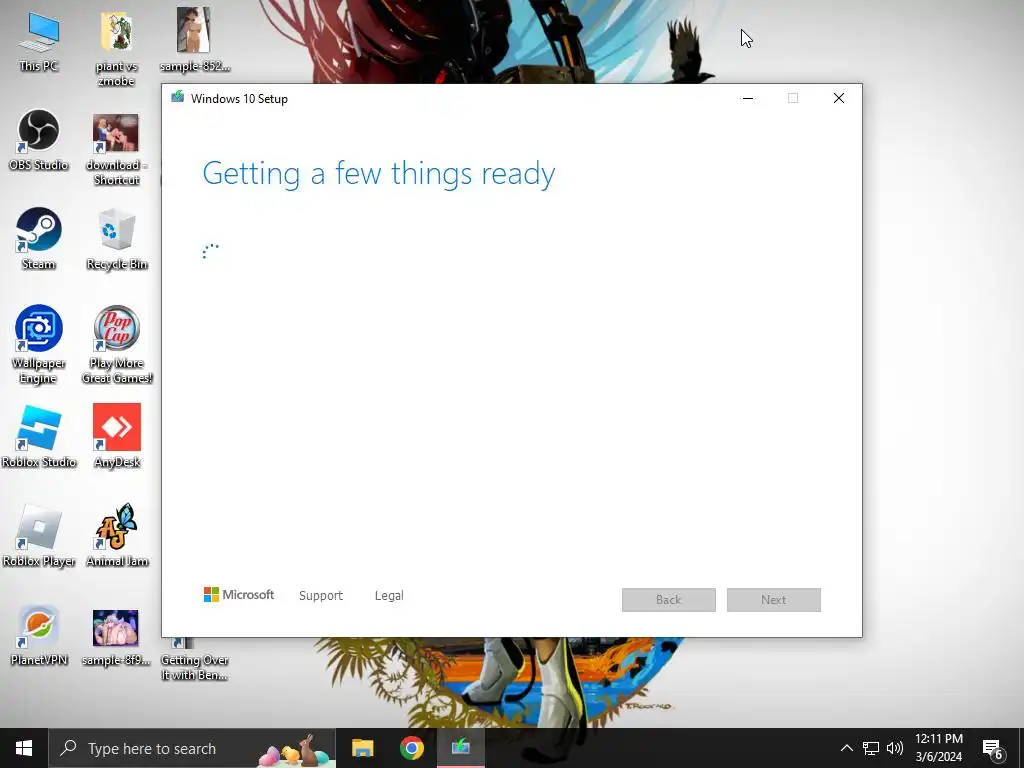This screenshot has height=768, width=1024.
Task: Select sample-8f9 image file on desktop
Action: pos(116,637)
